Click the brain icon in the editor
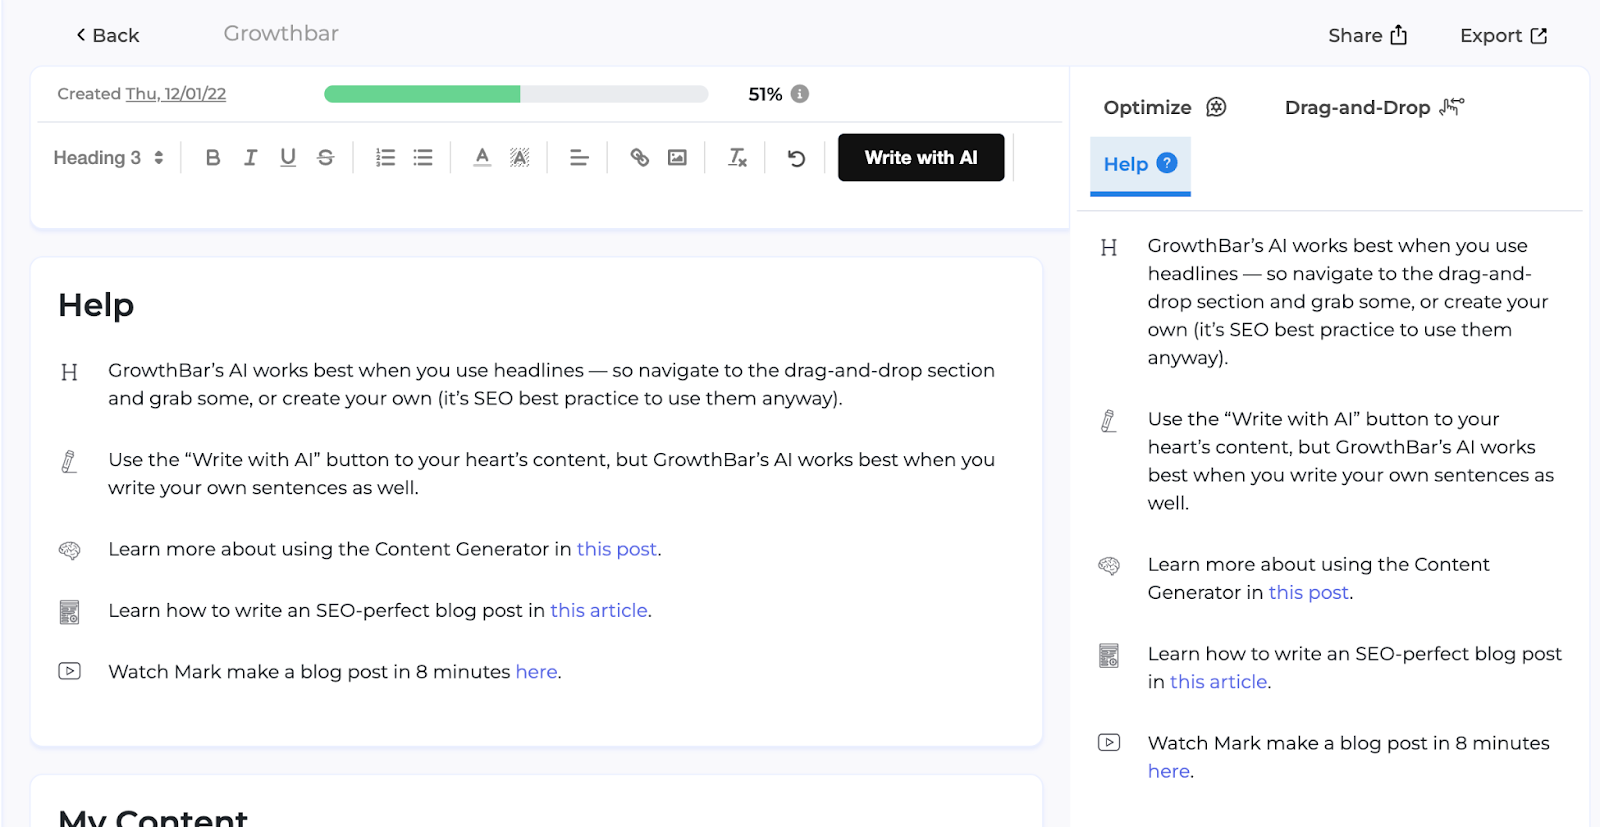This screenshot has height=827, width=1600. (69, 550)
